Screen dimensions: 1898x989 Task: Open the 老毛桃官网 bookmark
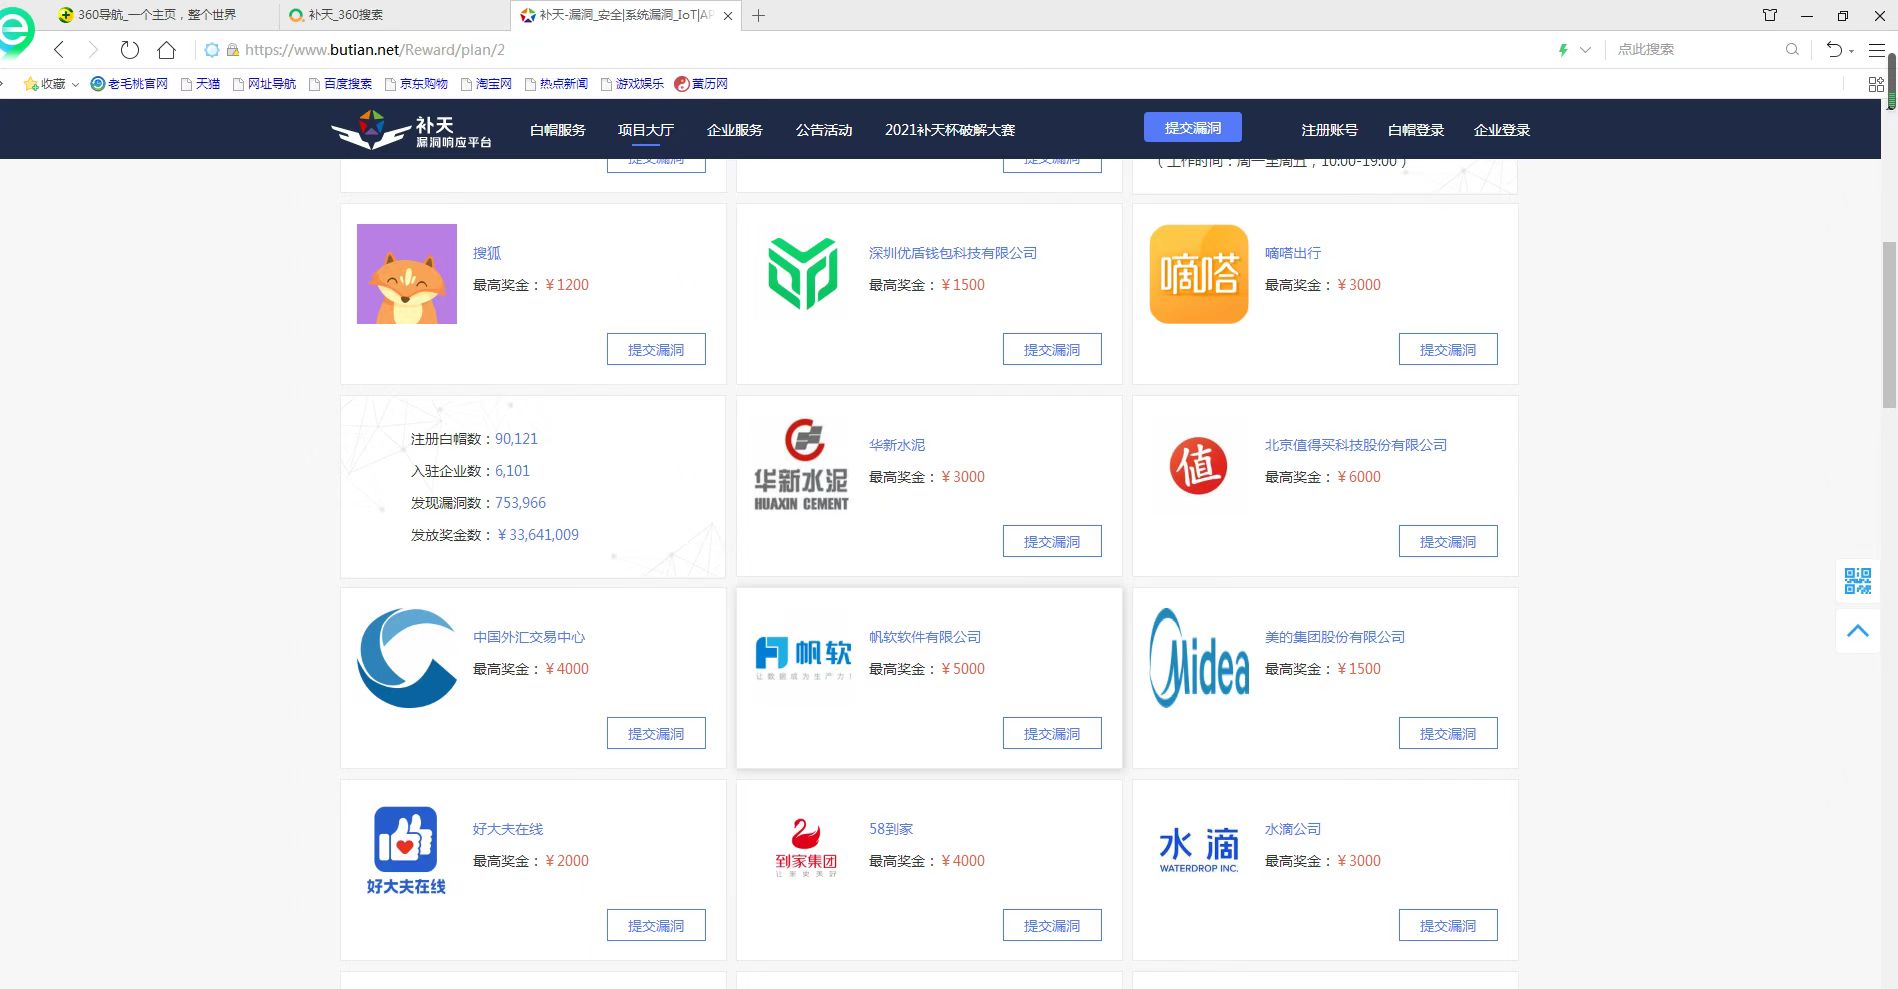pyautogui.click(x=129, y=84)
